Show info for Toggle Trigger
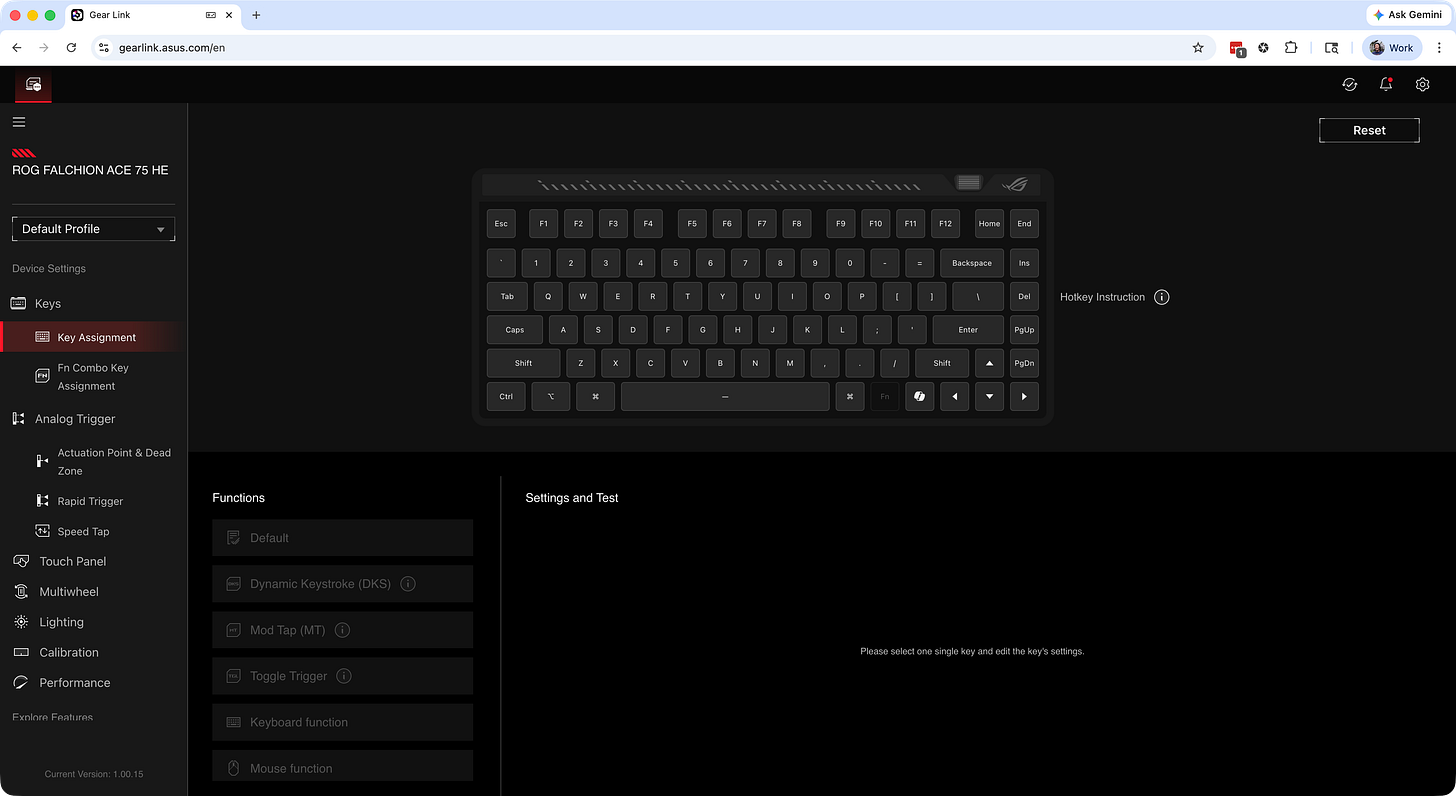Image resolution: width=1456 pixels, height=796 pixels. click(344, 676)
